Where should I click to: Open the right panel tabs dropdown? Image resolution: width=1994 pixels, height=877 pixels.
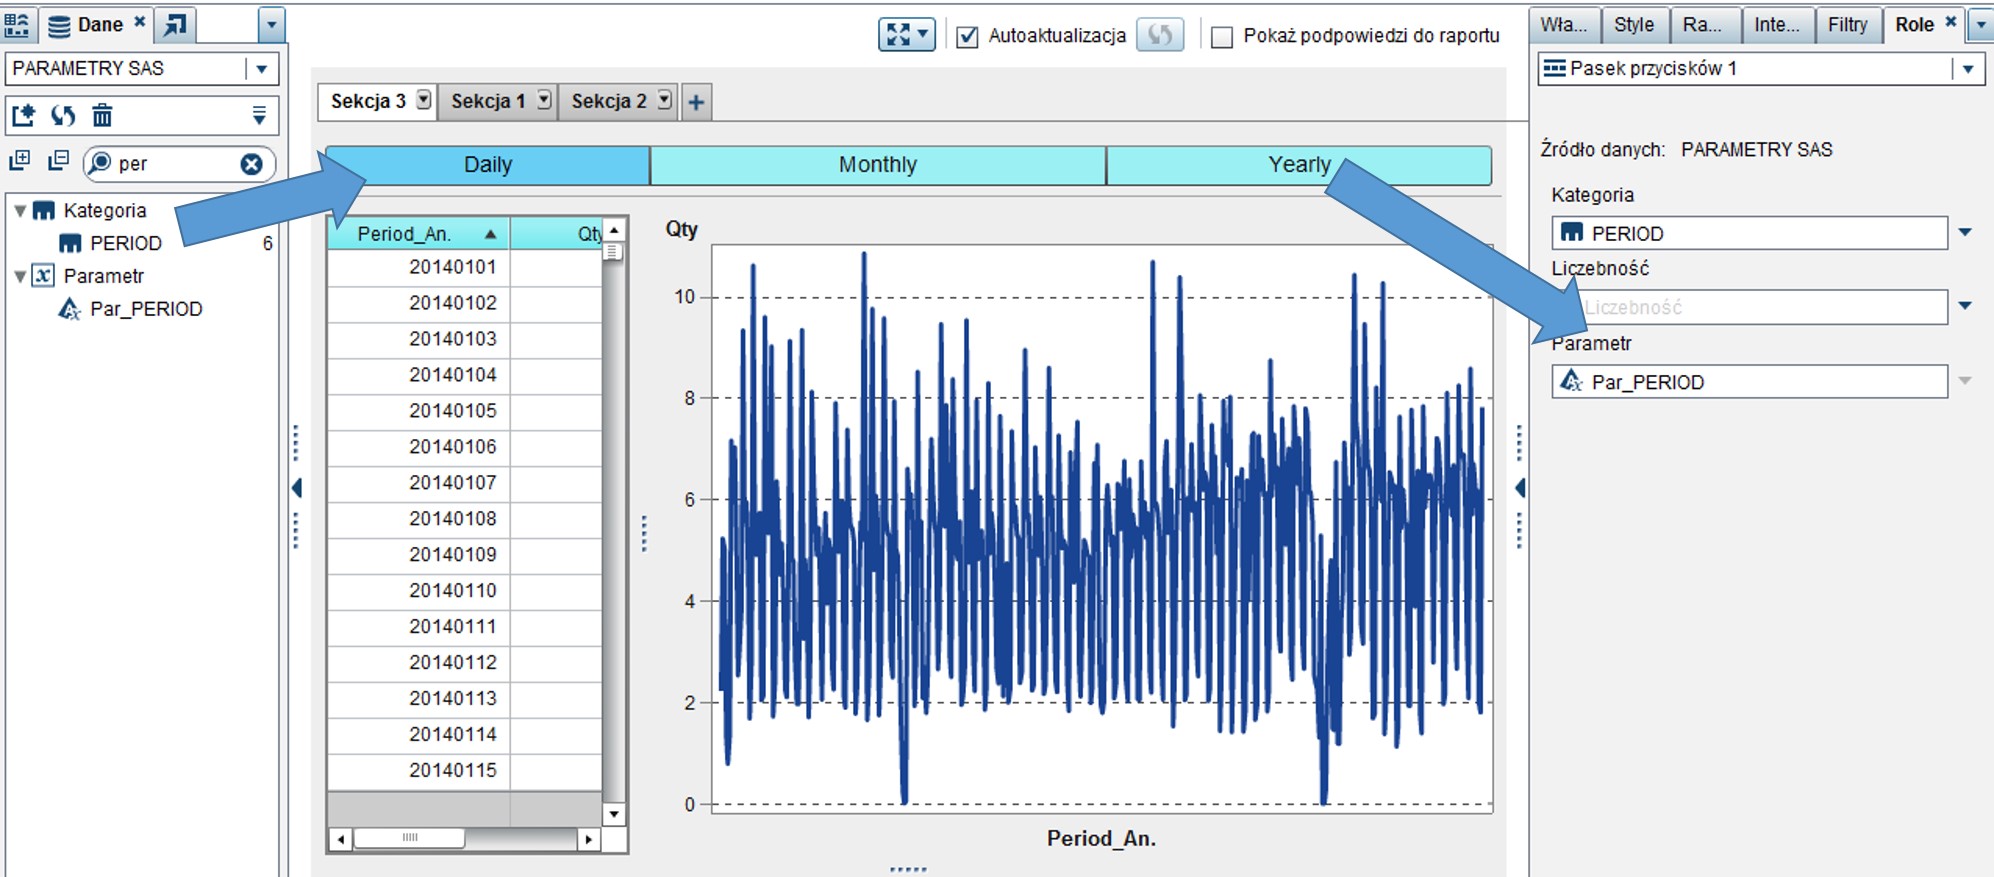tap(1981, 25)
